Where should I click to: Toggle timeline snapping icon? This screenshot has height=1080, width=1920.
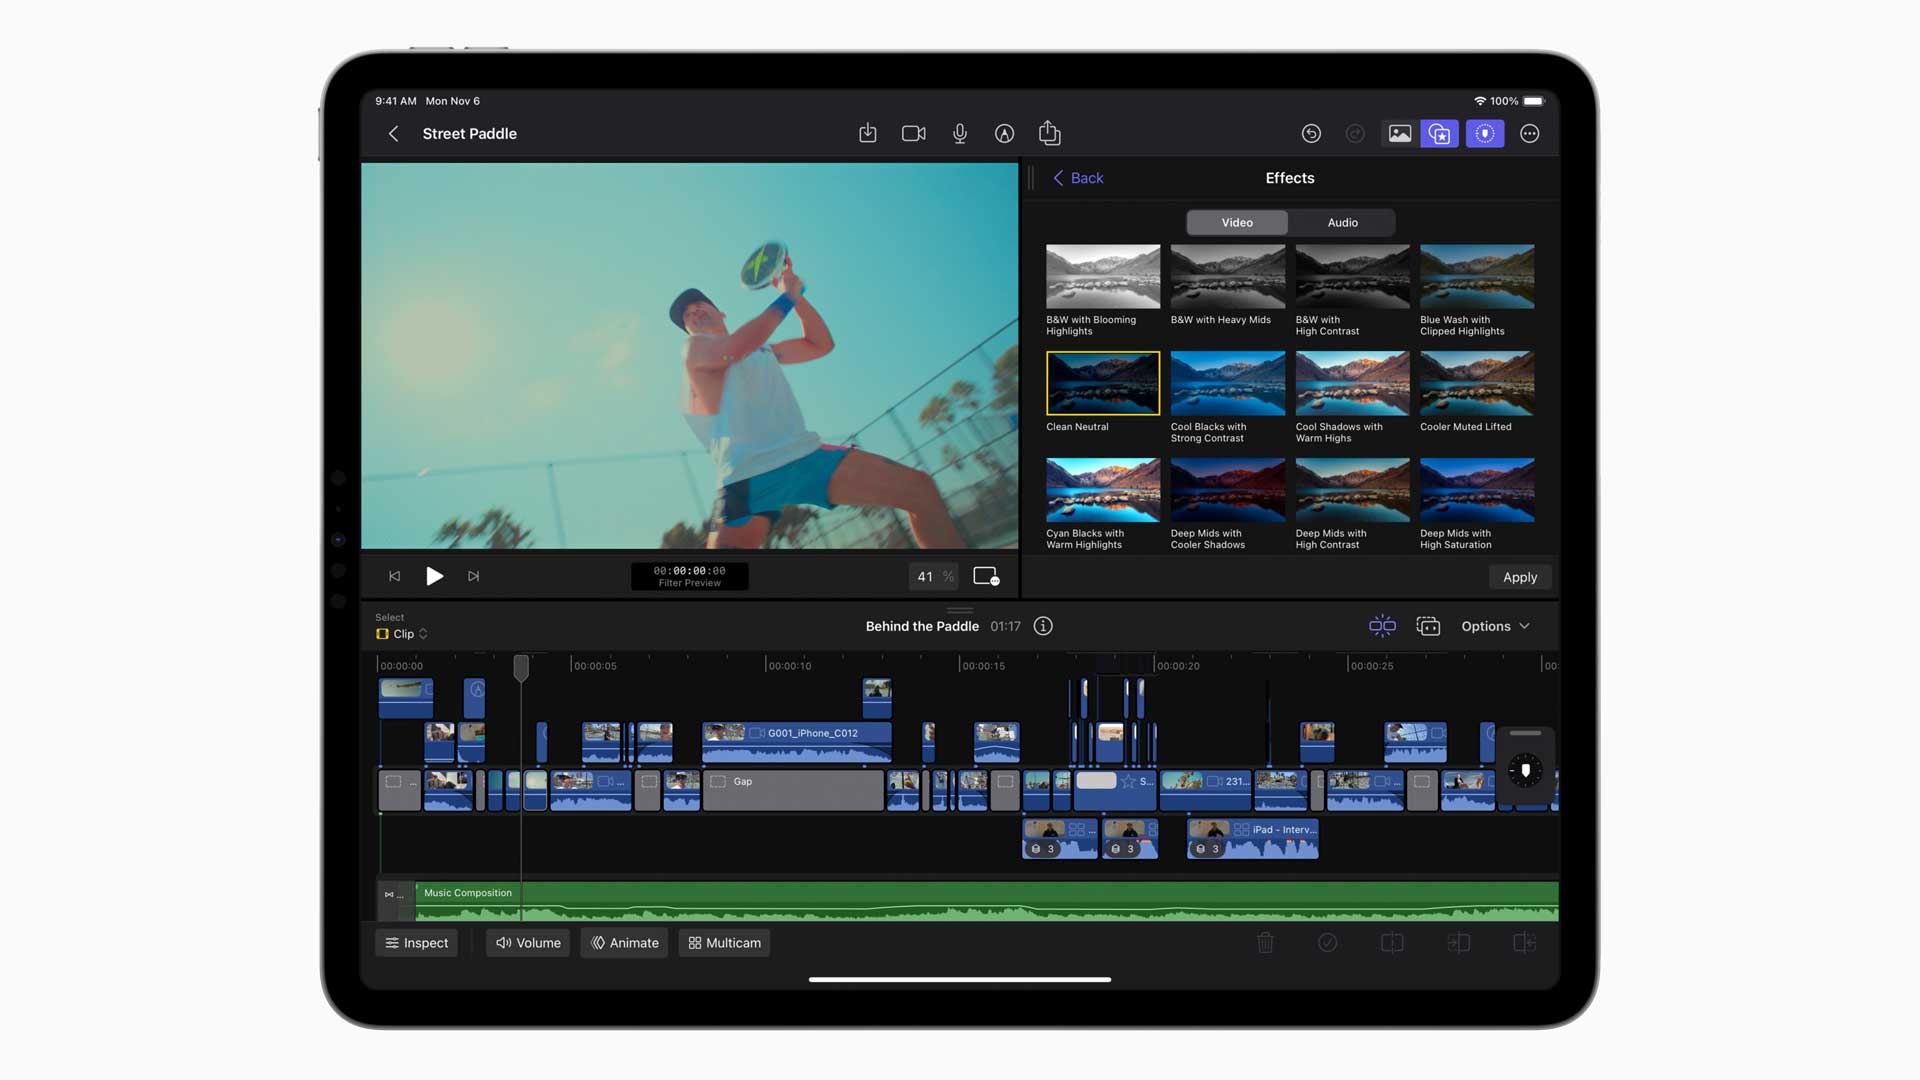(1382, 626)
